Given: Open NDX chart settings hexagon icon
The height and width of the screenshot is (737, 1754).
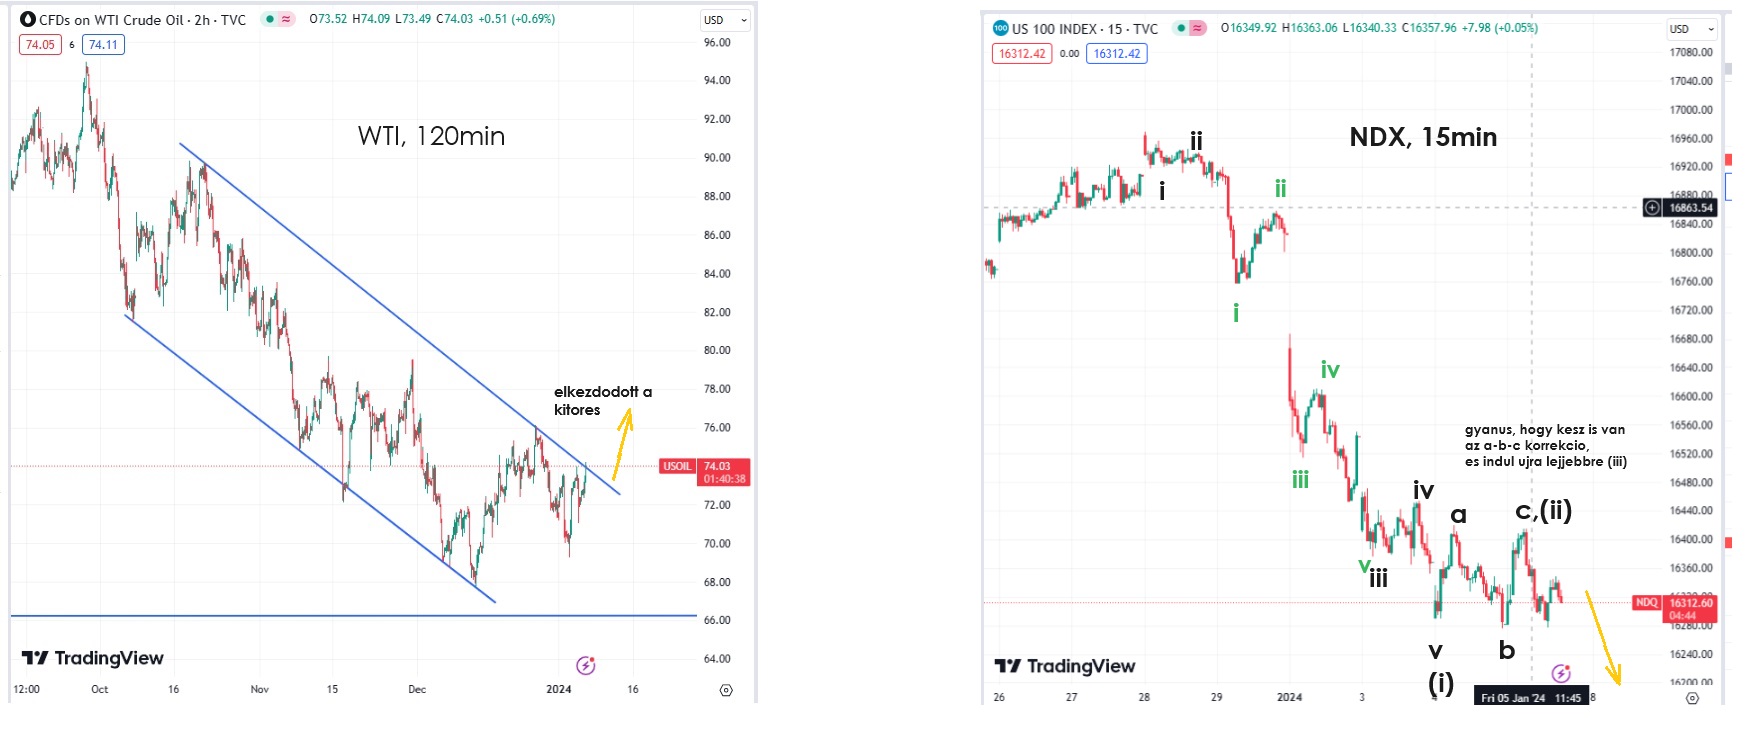Looking at the screenshot, I should point(1692,698).
